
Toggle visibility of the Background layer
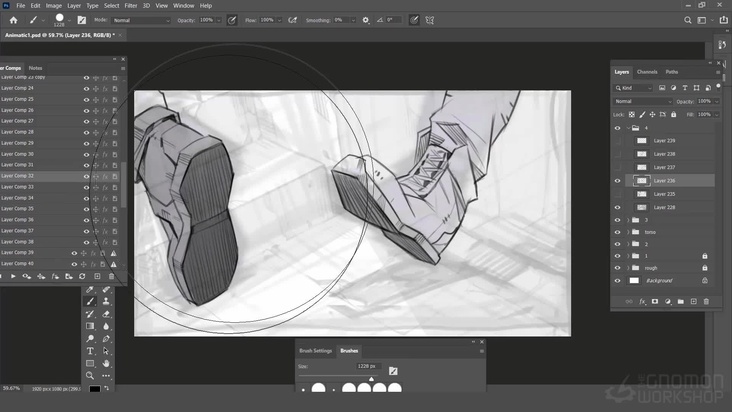(x=618, y=281)
